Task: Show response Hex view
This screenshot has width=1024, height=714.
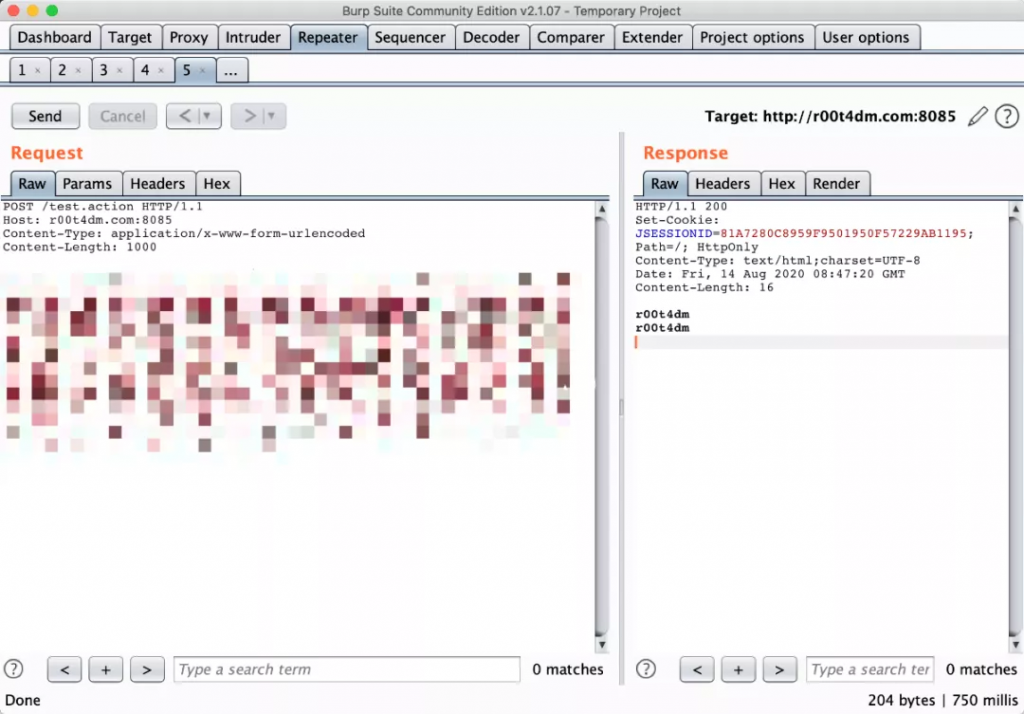Action: tap(782, 184)
